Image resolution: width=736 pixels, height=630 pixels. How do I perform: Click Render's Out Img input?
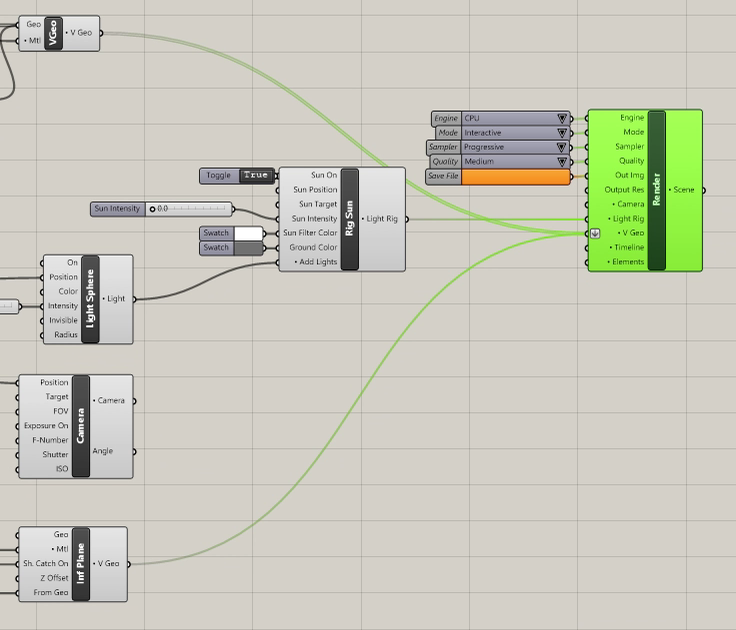tap(629, 176)
